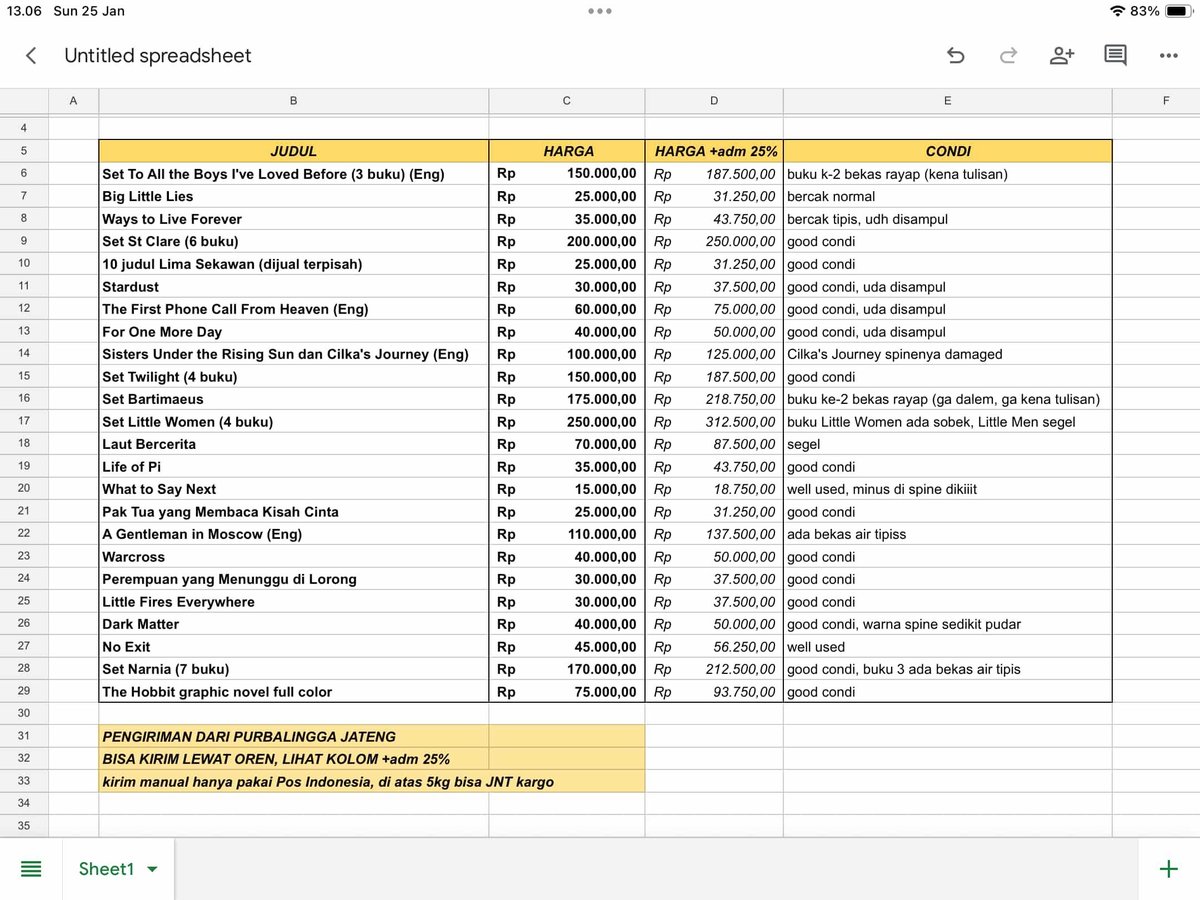Select the segel condition cell
Screen dimensions: 1200x900
947,444
